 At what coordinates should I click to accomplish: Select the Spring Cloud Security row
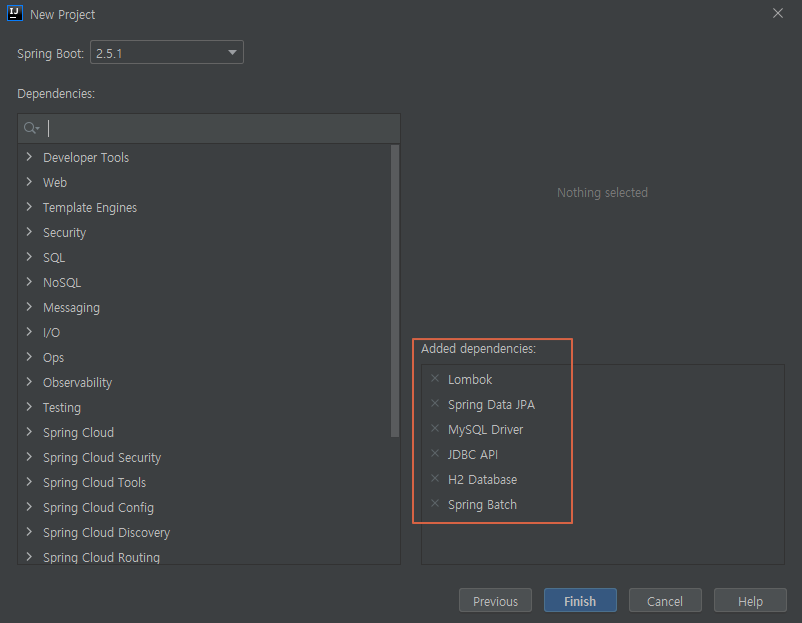click(204, 458)
